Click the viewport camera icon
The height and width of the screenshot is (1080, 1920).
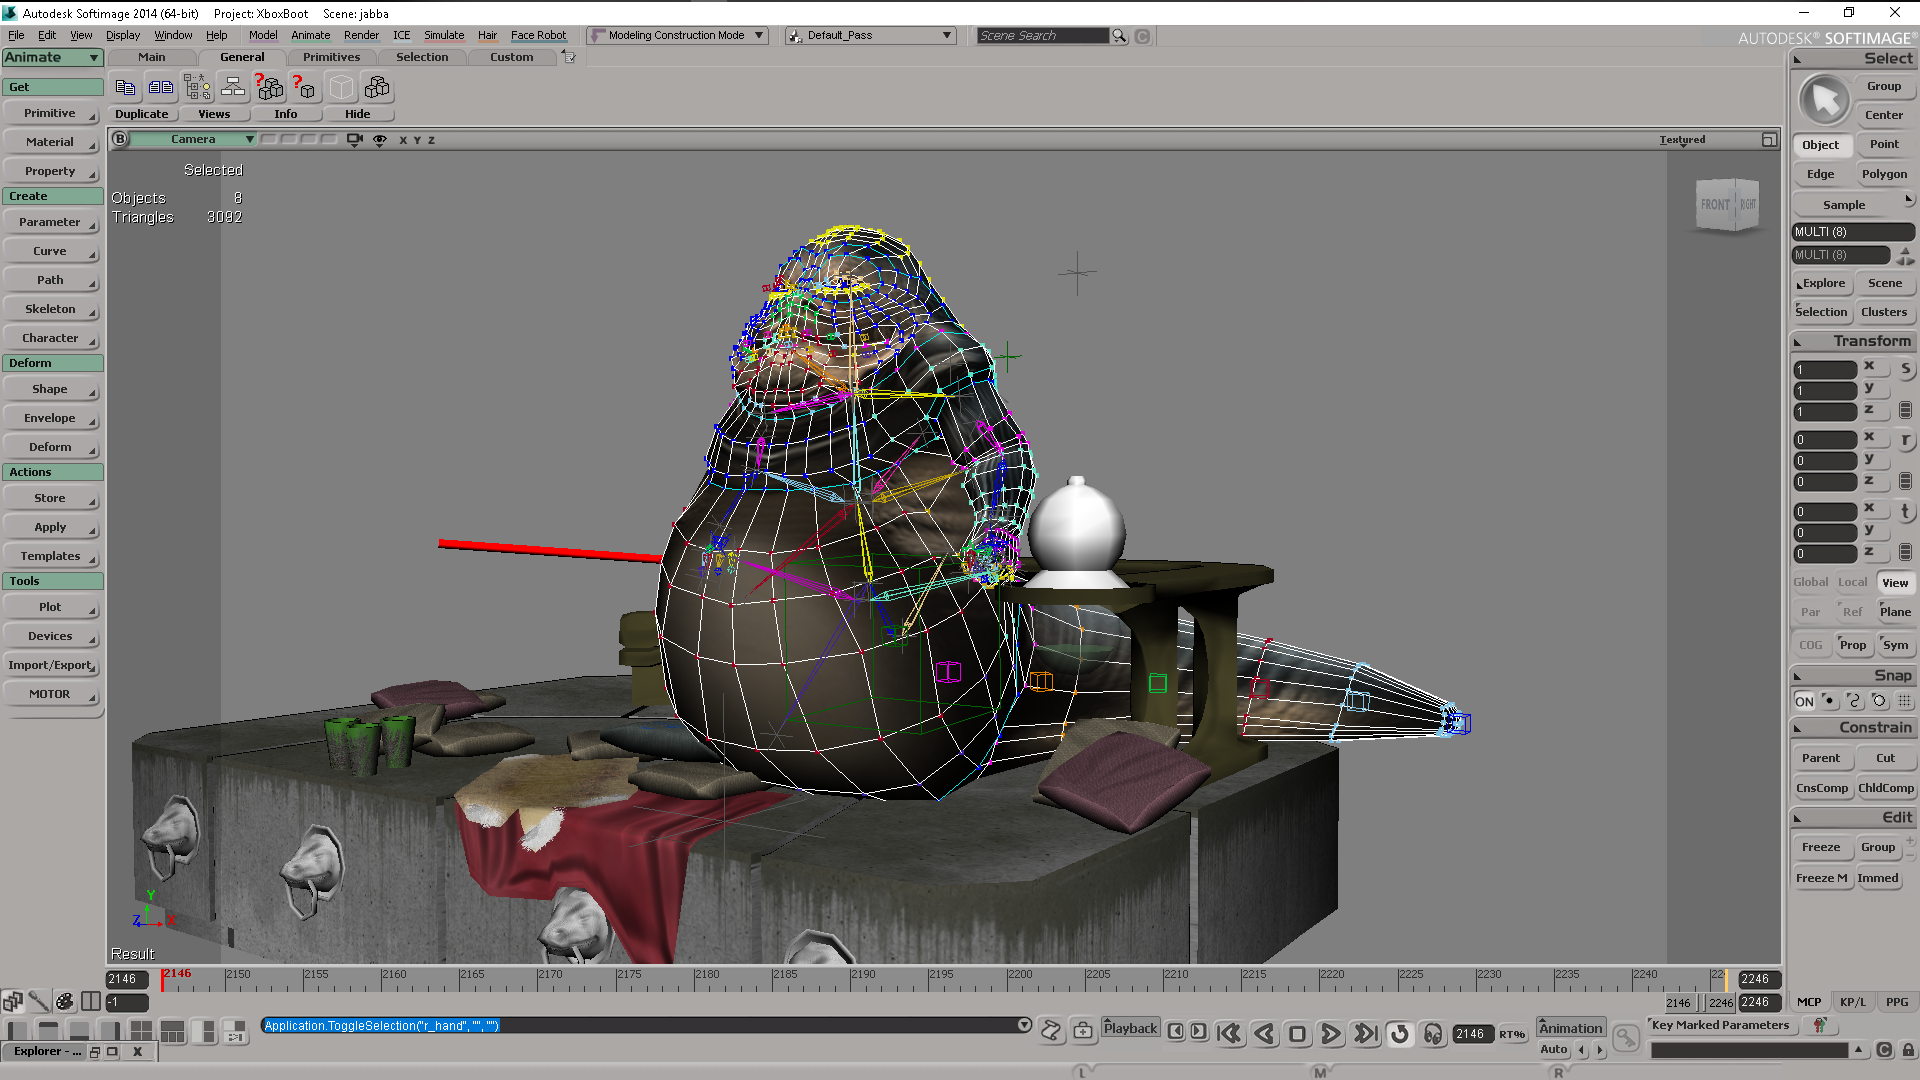coord(354,140)
